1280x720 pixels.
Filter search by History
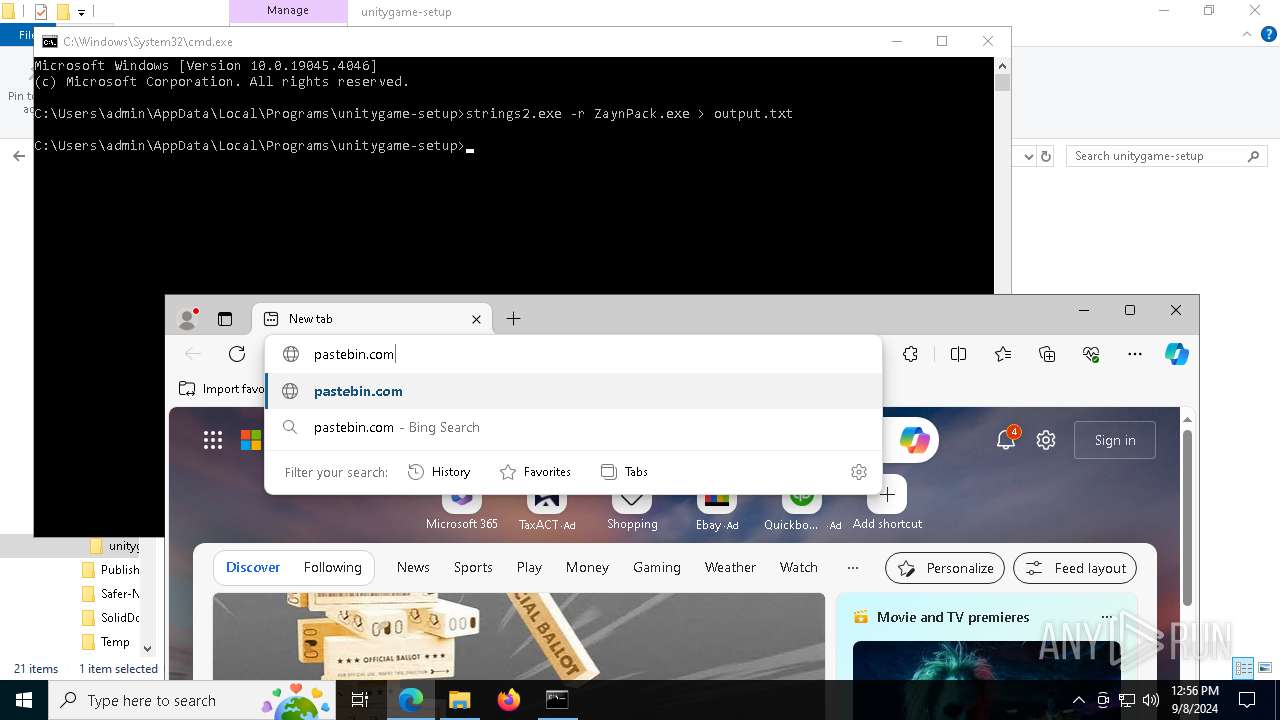tap(439, 472)
